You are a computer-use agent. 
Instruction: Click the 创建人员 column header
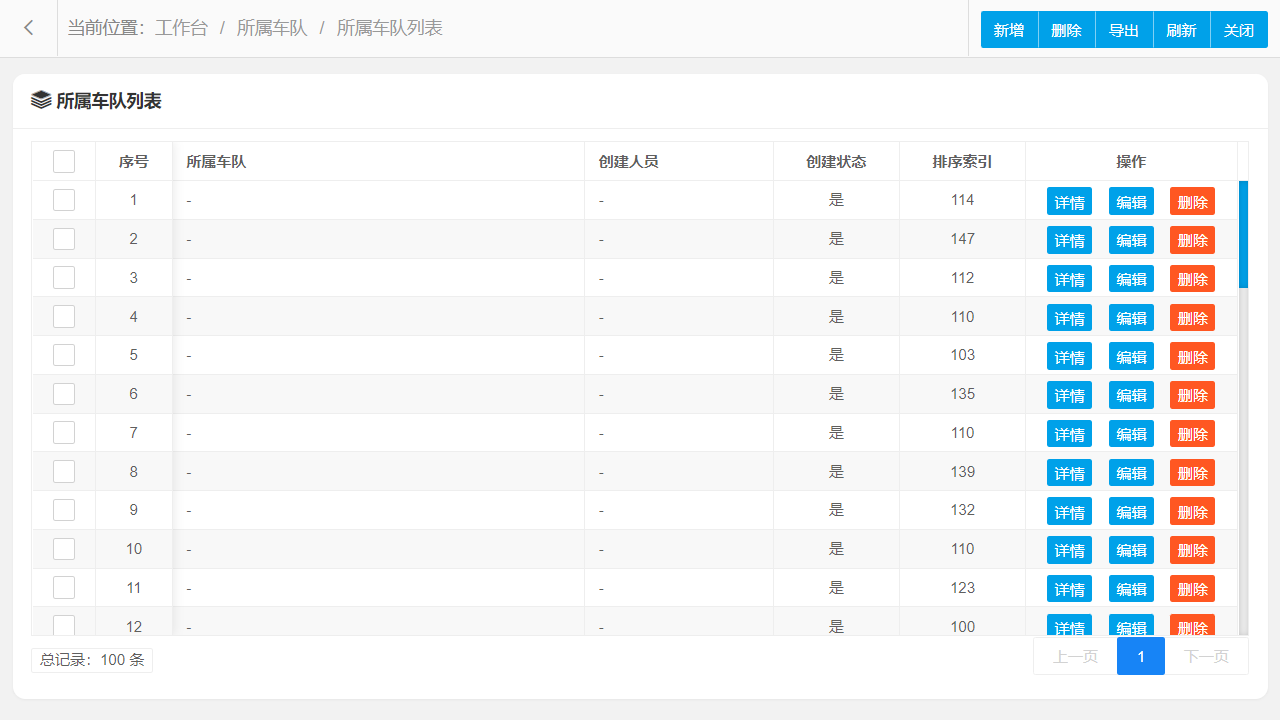679,161
